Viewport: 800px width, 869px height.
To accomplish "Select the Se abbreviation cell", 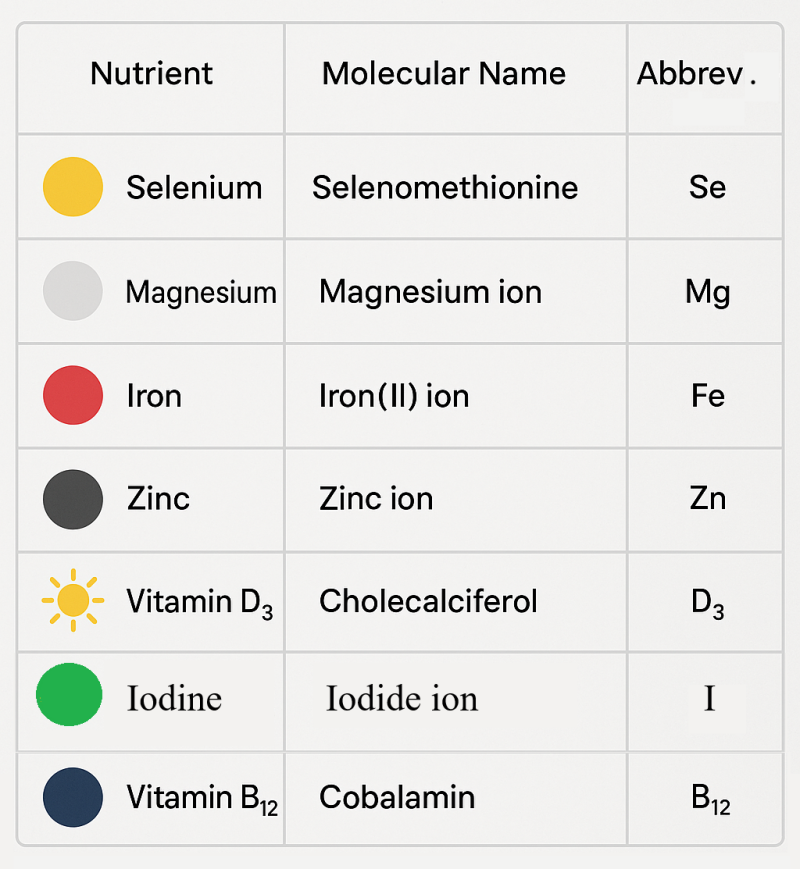I will coord(707,187).
